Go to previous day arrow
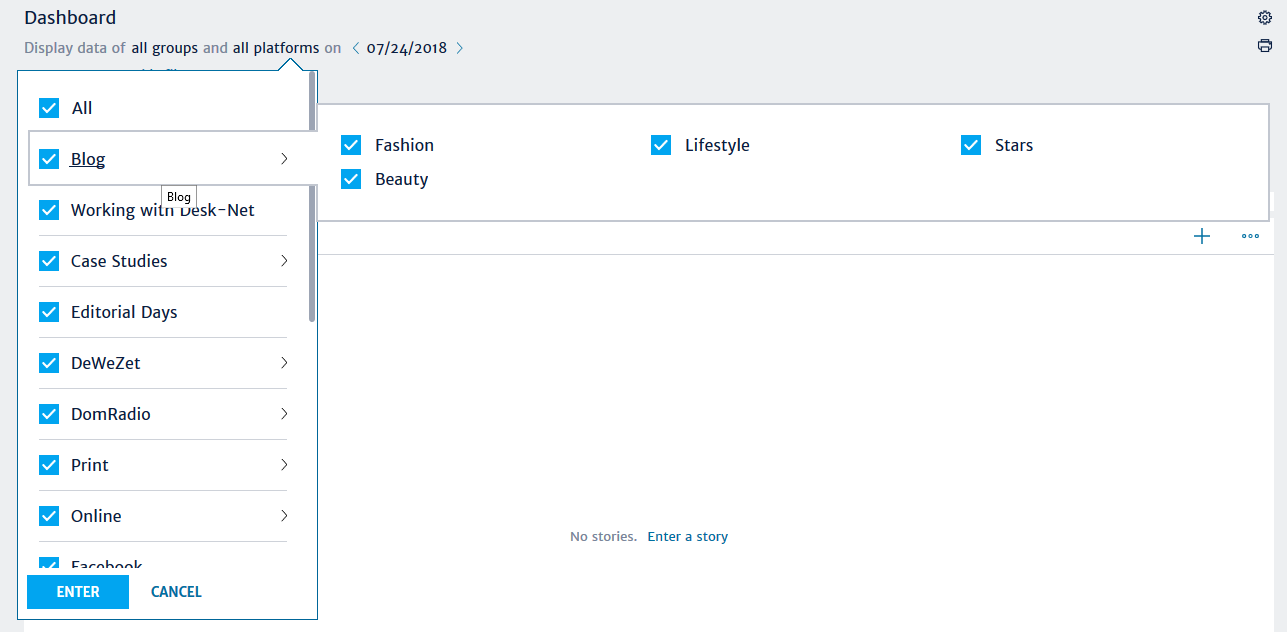Screen dimensions: 1287x632 (355, 48)
